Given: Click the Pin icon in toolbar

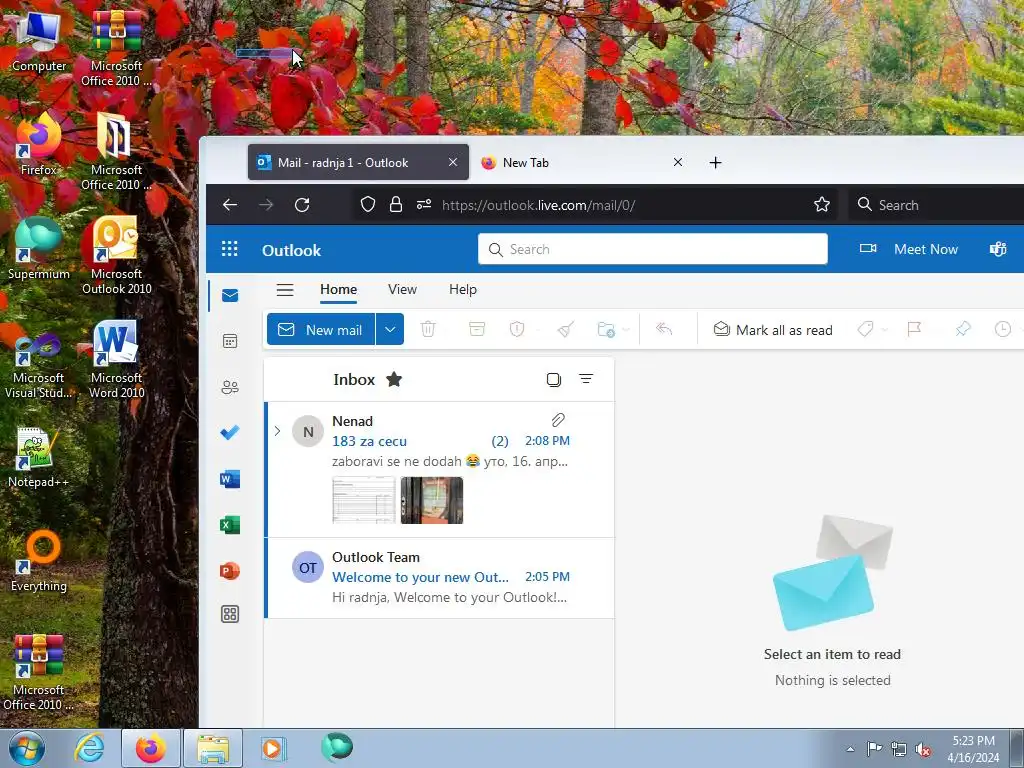Looking at the screenshot, I should click(963, 329).
